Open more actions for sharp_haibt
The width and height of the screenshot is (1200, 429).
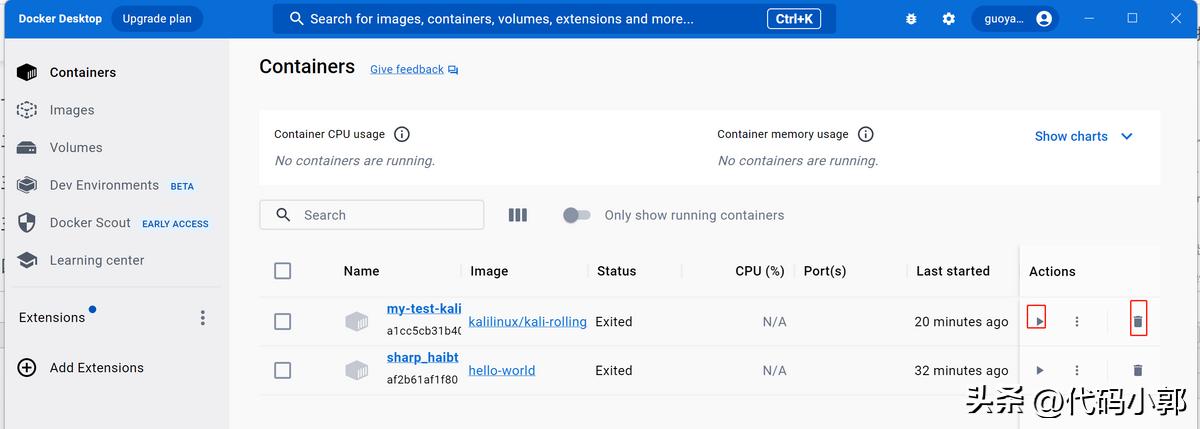coord(1077,370)
